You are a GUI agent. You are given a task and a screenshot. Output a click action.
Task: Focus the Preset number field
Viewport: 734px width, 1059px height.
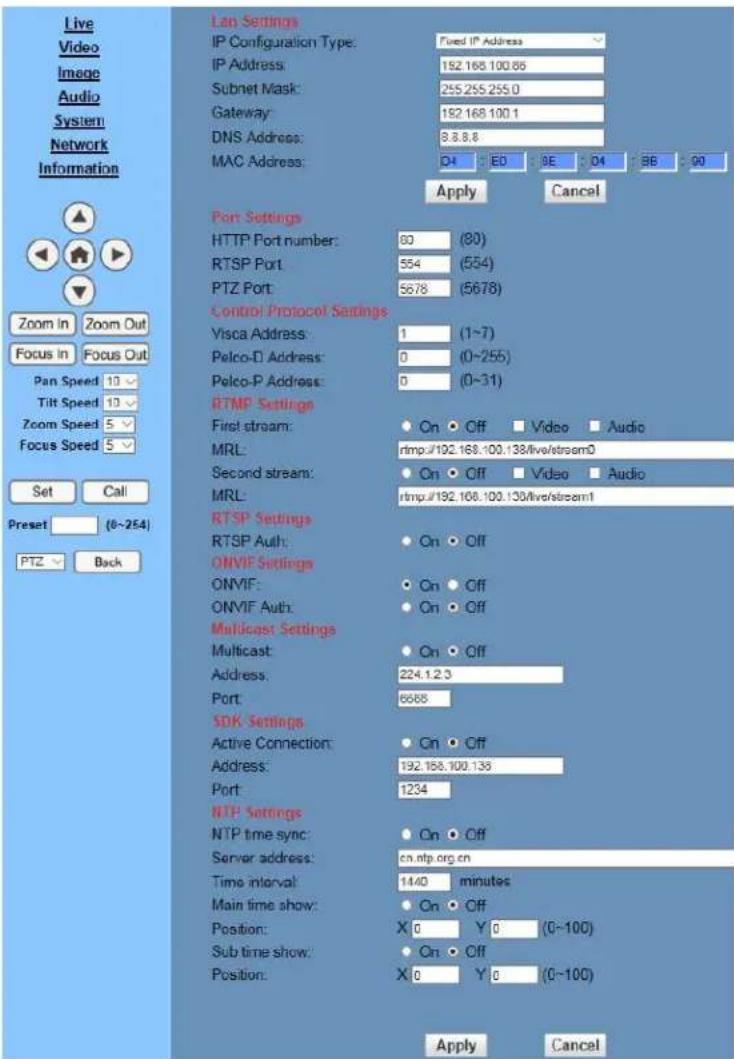[x=75, y=525]
